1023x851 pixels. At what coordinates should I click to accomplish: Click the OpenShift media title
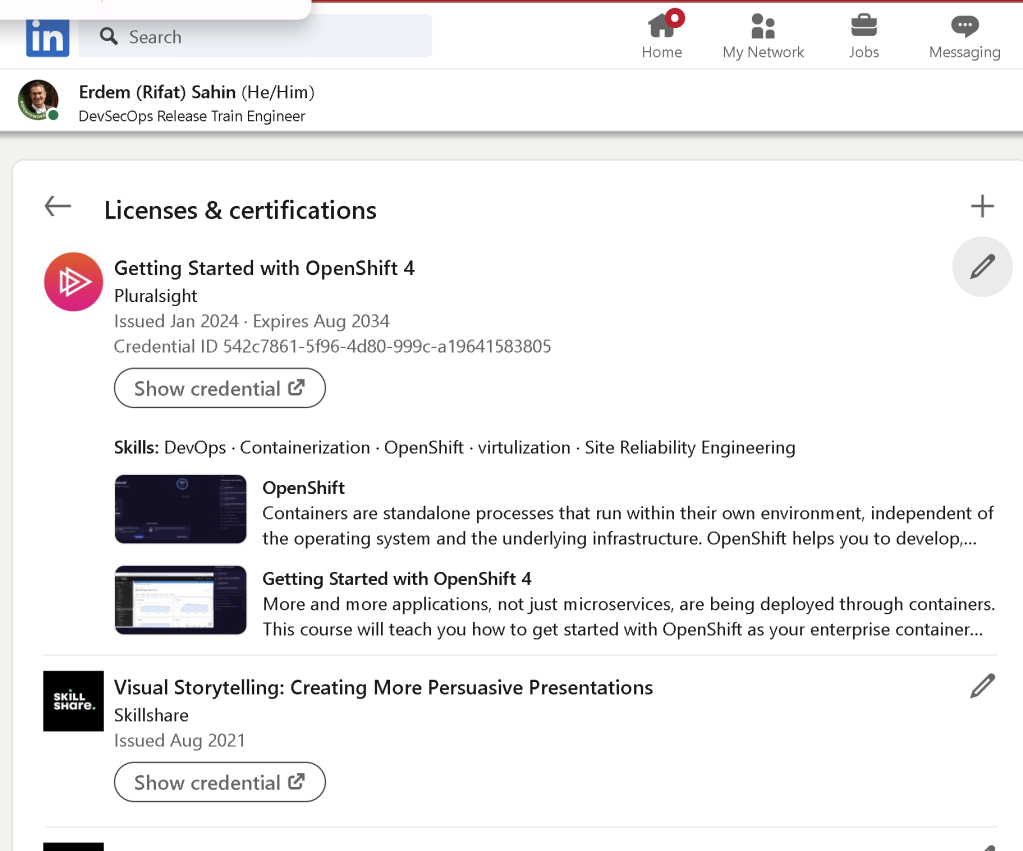coord(303,487)
